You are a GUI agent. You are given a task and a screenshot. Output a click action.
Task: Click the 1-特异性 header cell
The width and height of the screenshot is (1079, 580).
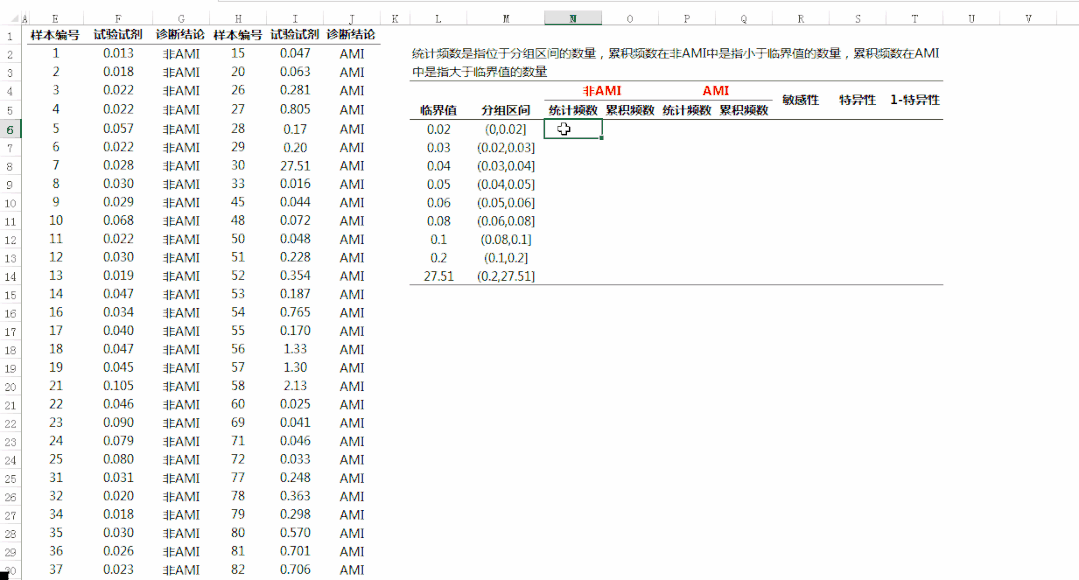[x=914, y=100]
